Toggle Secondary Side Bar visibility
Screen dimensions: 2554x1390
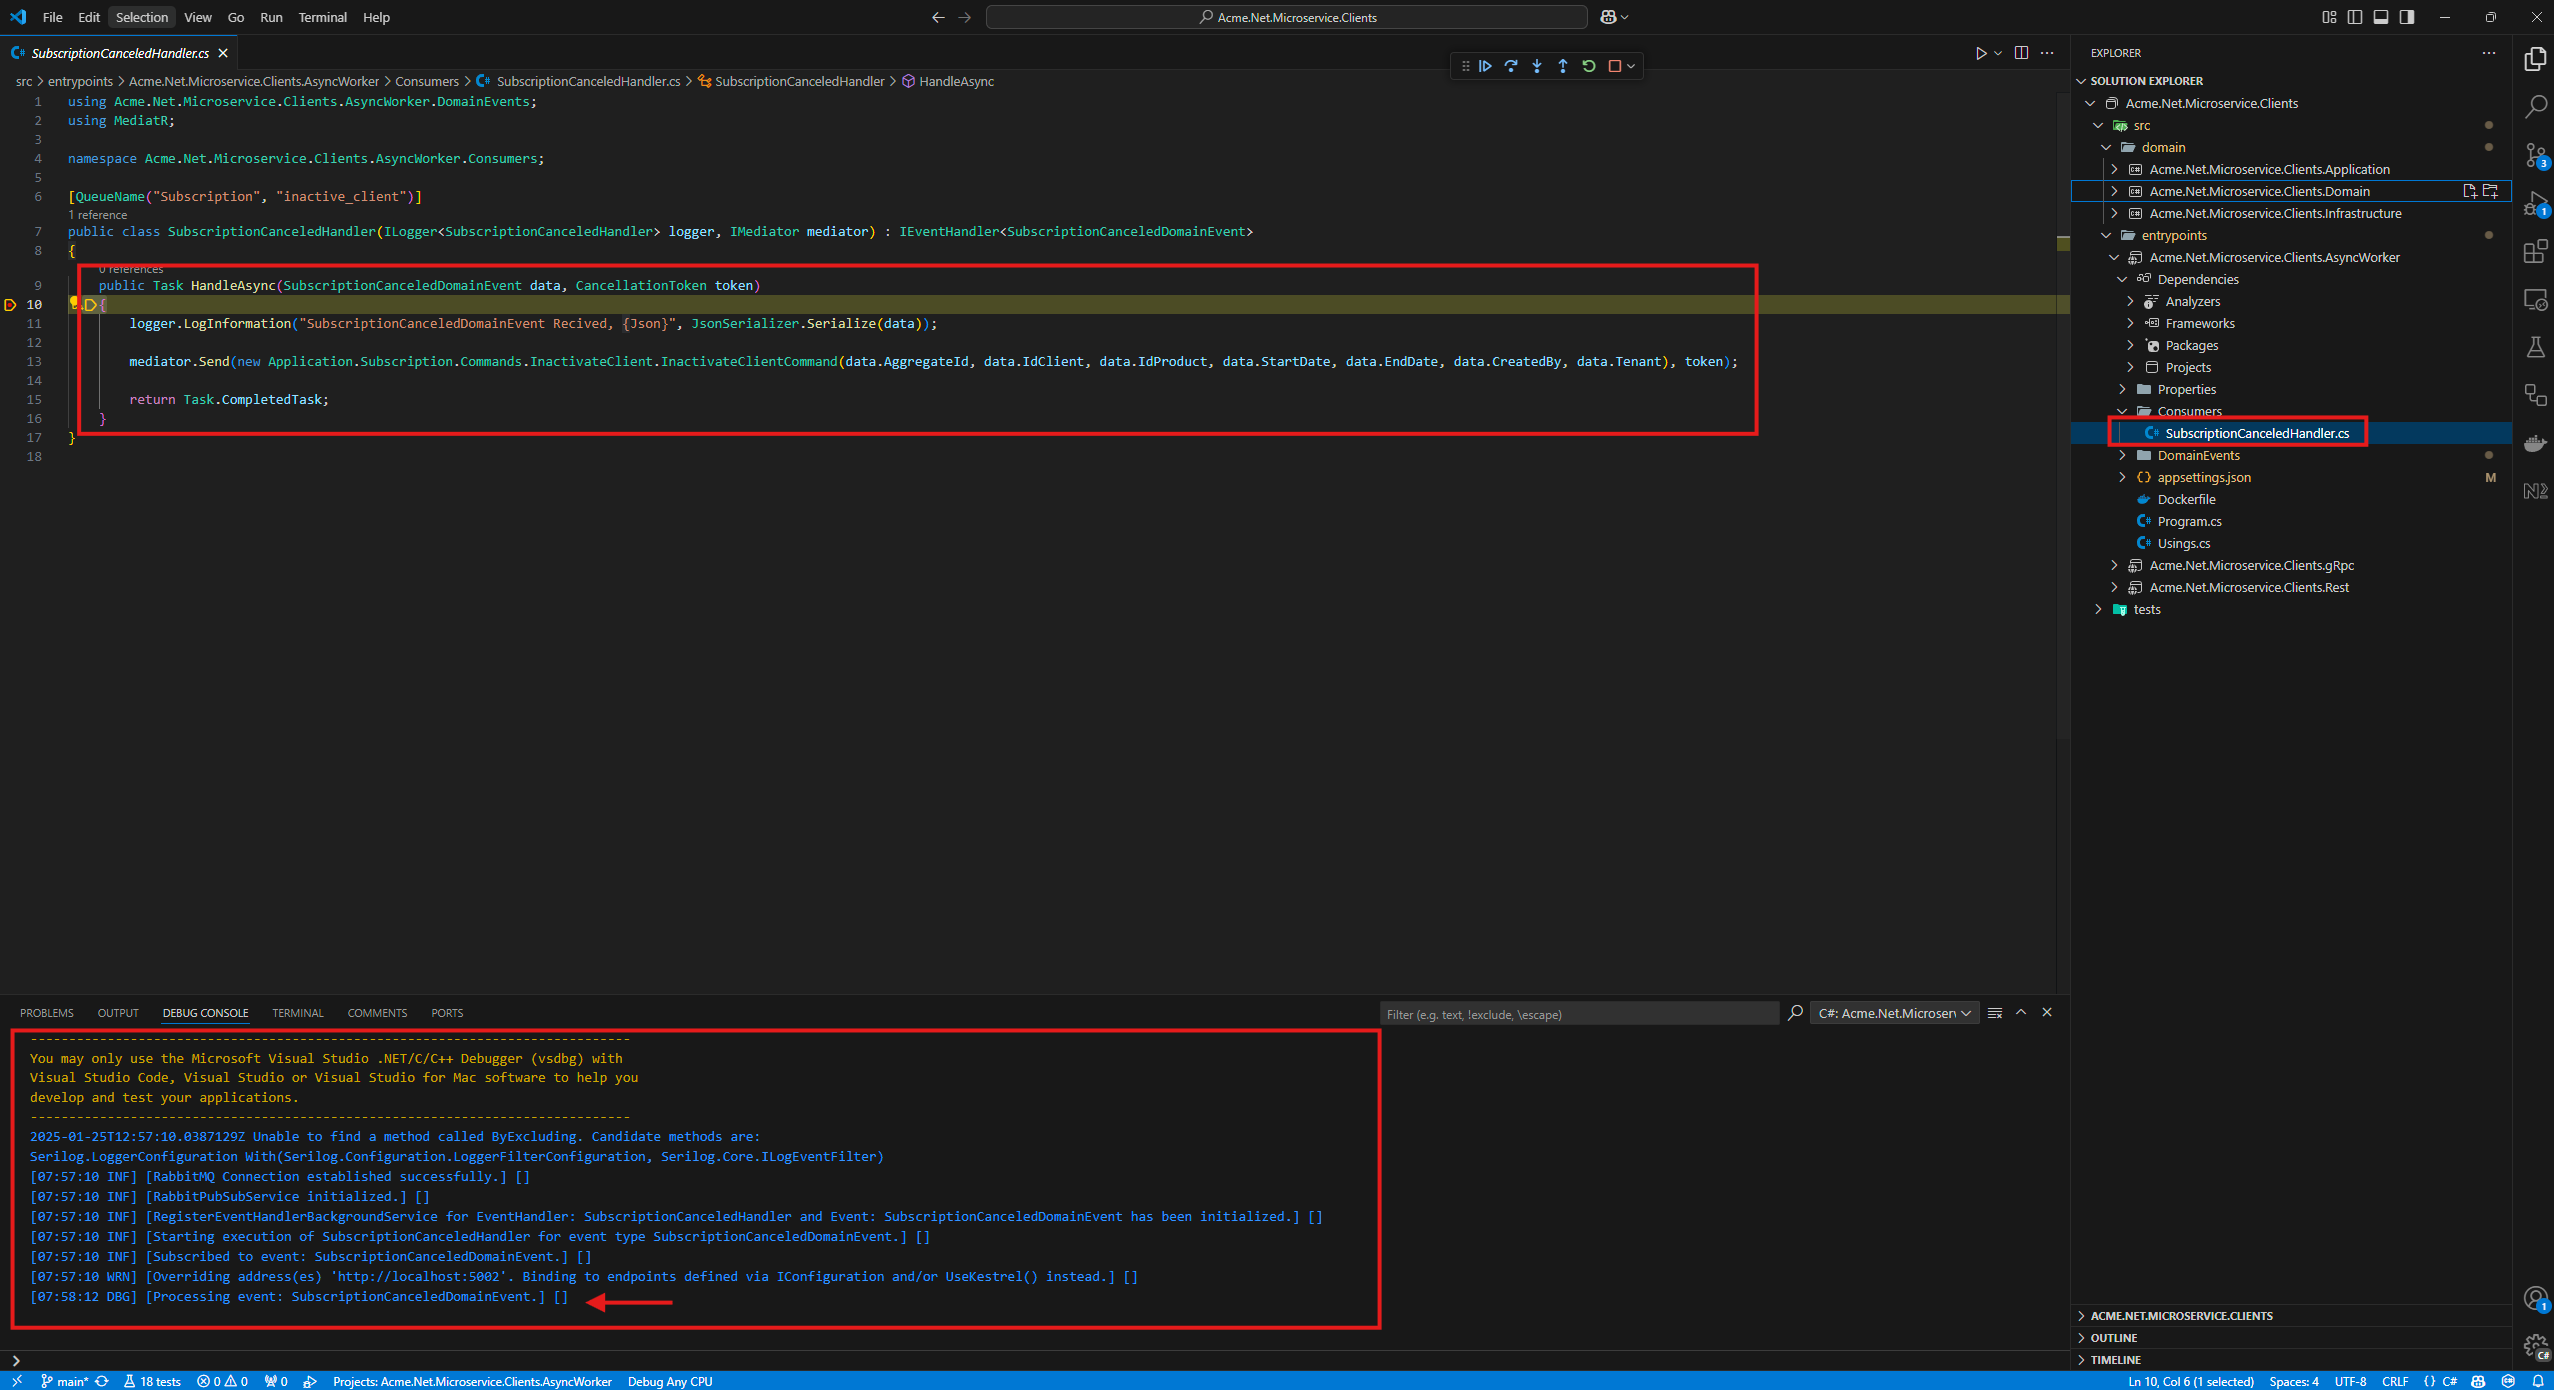click(x=2407, y=17)
